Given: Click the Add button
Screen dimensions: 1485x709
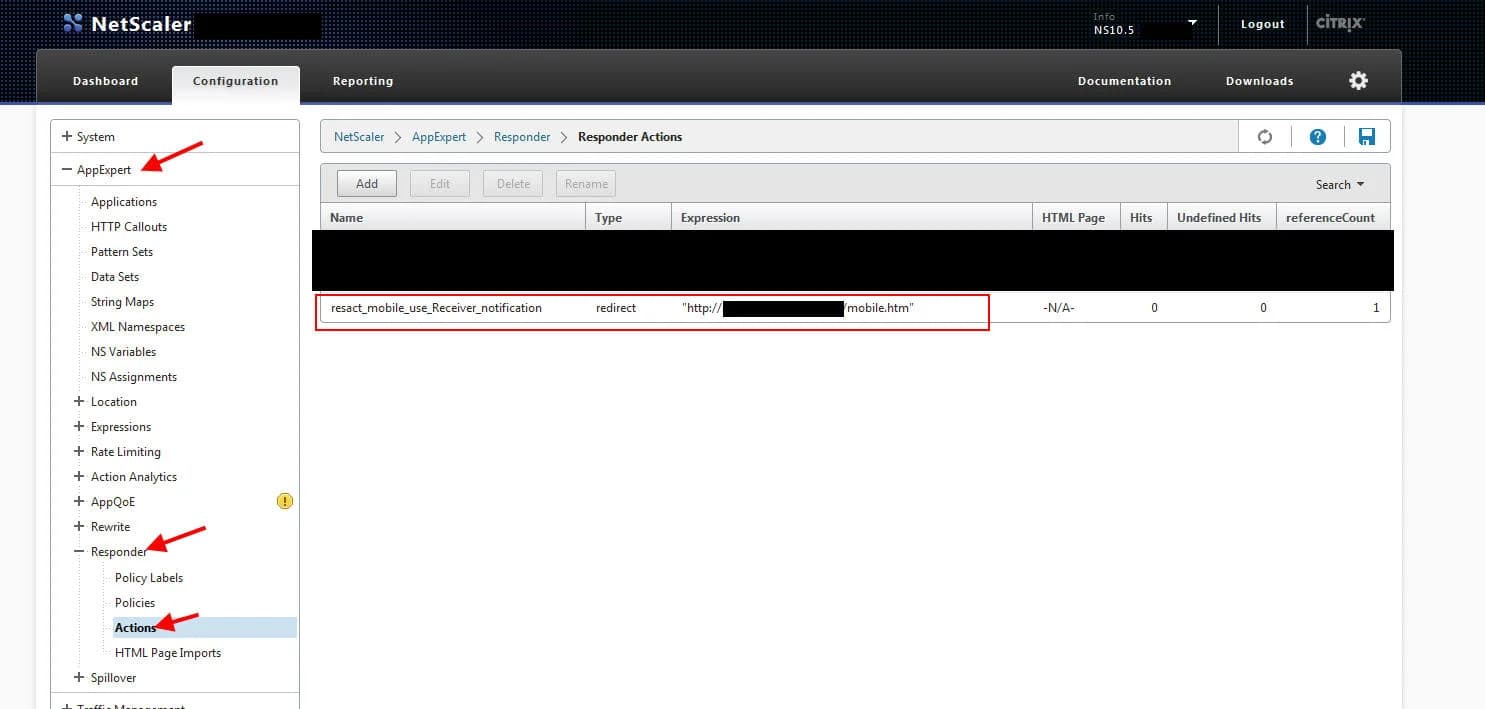Looking at the screenshot, I should tap(367, 184).
